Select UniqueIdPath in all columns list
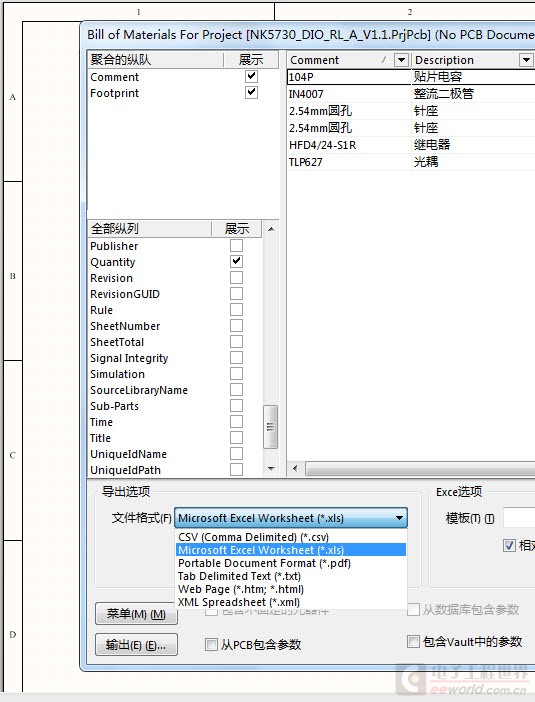The height and width of the screenshot is (702, 535). 125,470
